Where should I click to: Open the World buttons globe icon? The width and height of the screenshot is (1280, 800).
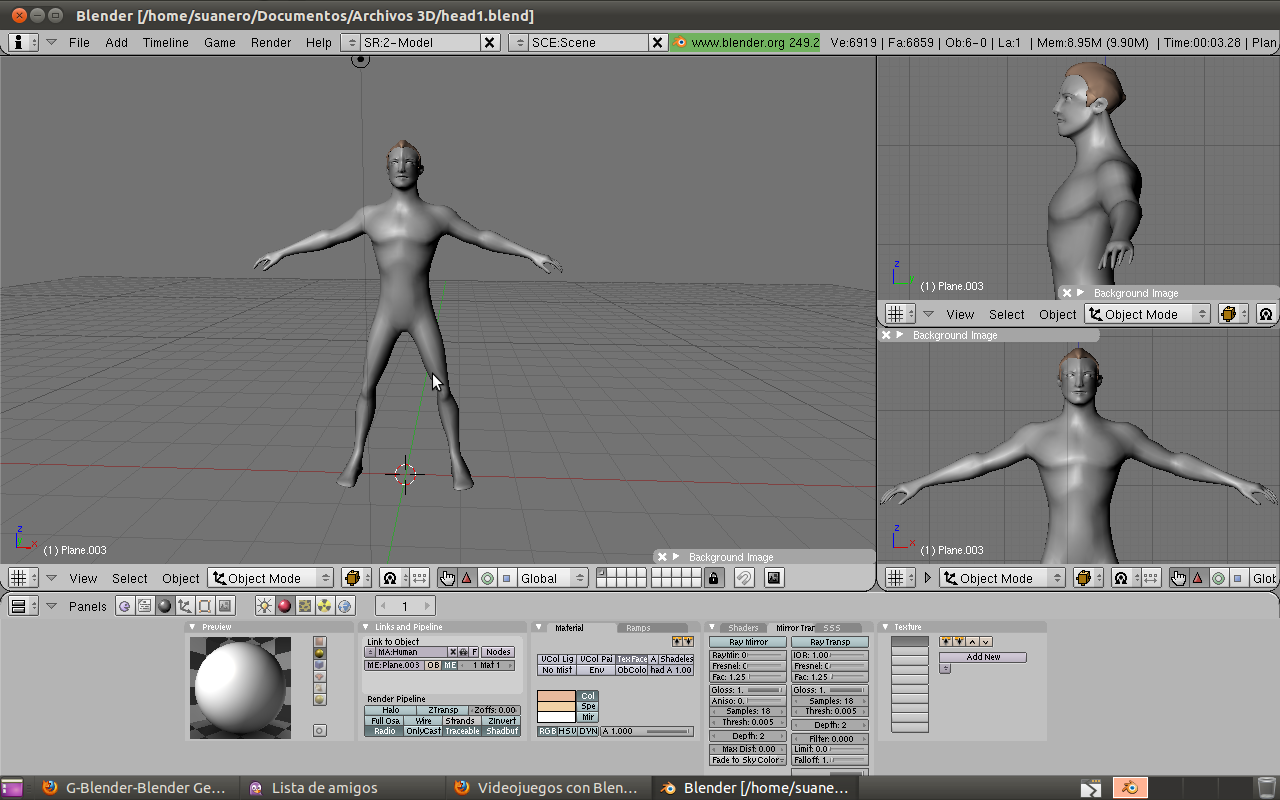345,606
